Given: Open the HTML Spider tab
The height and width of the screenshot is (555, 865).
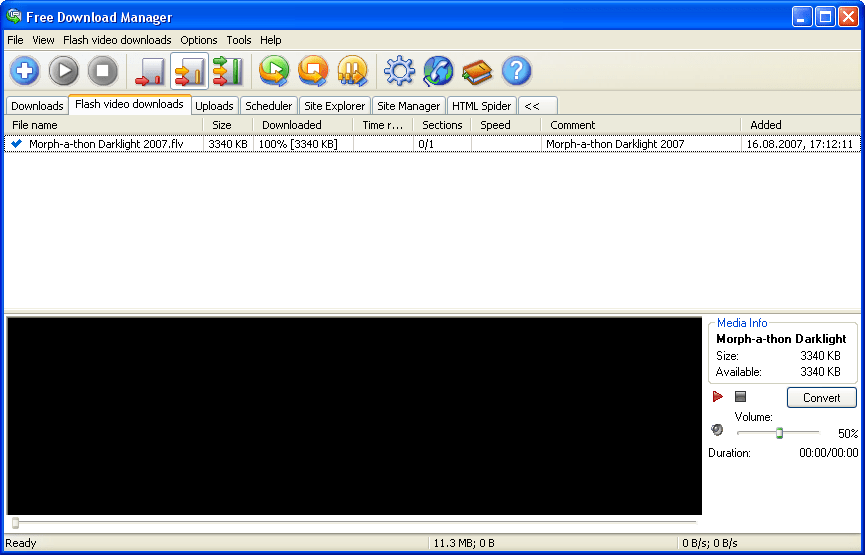Looking at the screenshot, I should tap(482, 106).
